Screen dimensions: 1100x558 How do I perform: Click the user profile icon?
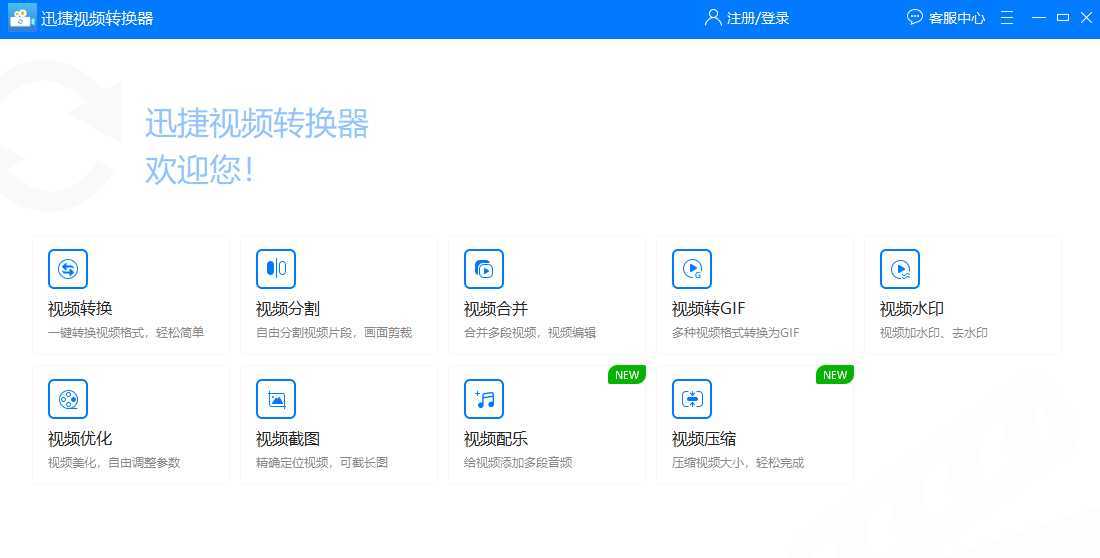pos(713,18)
